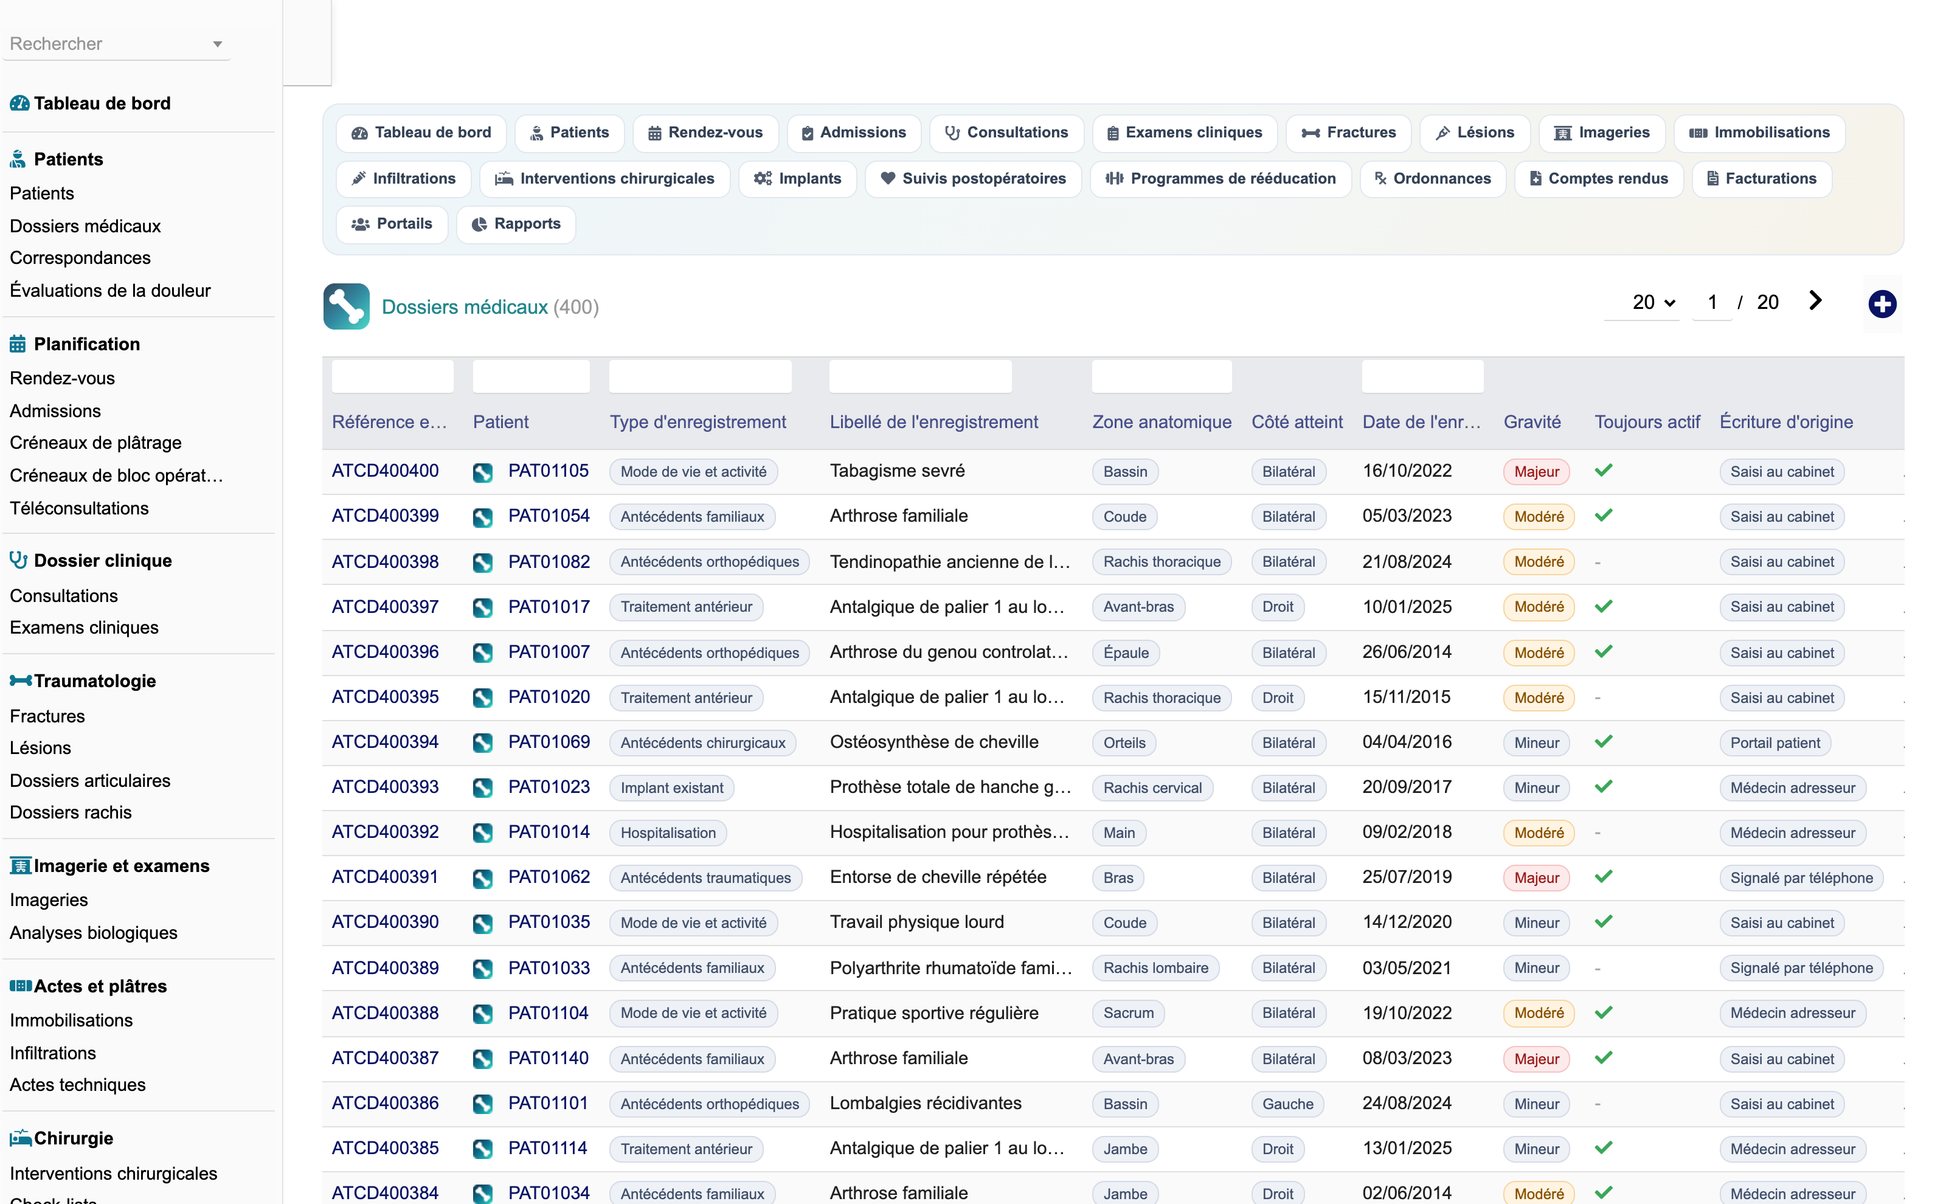Click active checkmark in ATCD400400 row
The image size is (1946, 1204).
tap(1604, 470)
